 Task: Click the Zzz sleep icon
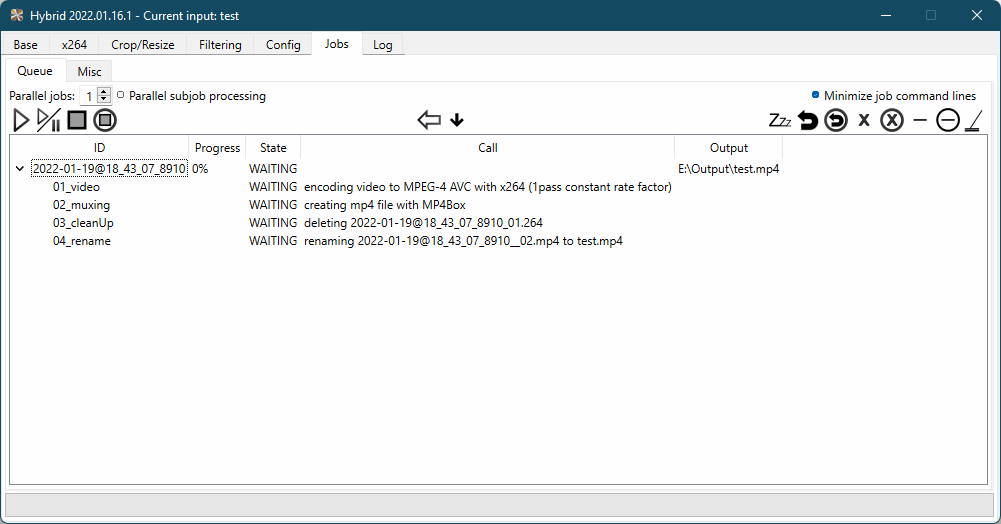780,121
